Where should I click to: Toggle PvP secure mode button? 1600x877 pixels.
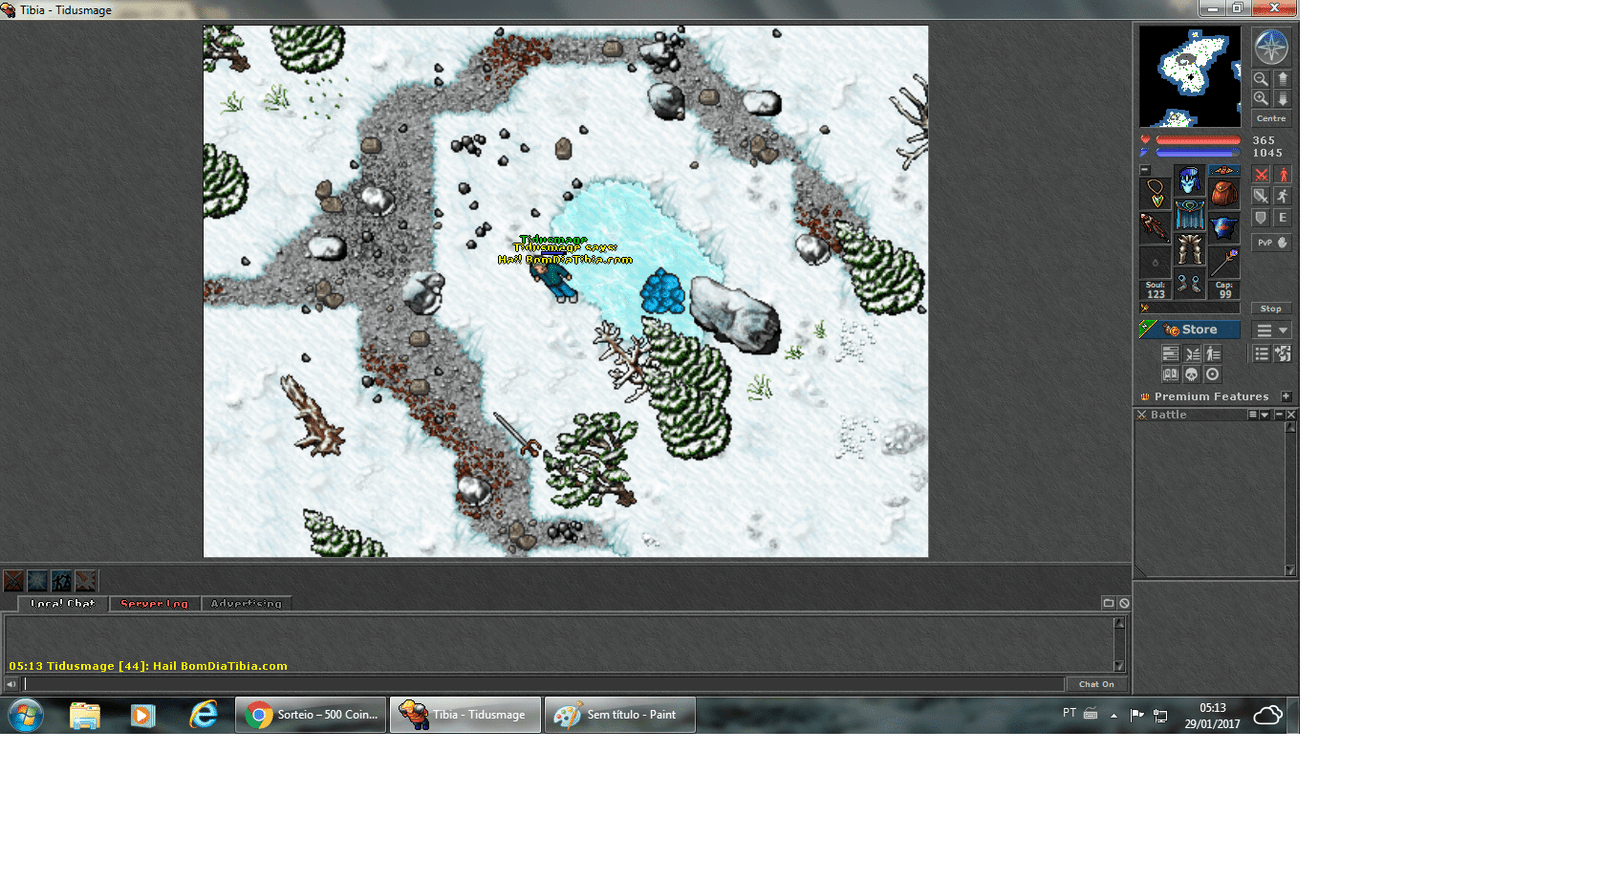(x=1272, y=243)
